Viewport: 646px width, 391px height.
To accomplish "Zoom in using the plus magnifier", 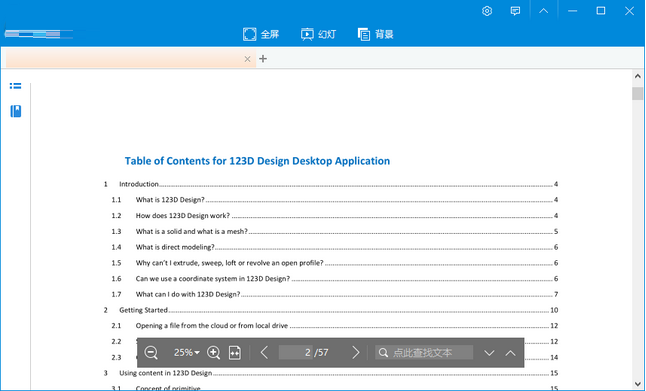I will pos(213,353).
